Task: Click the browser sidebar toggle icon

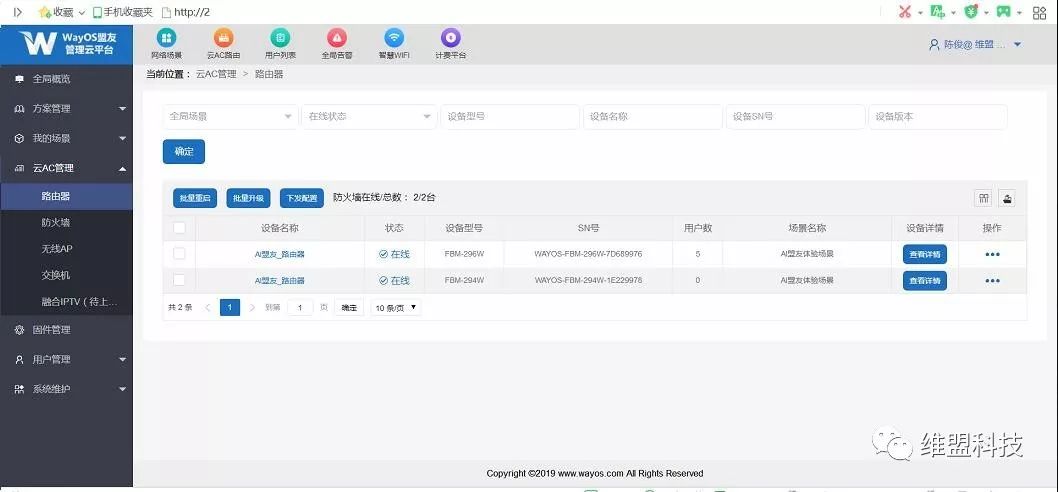Action: (18, 12)
